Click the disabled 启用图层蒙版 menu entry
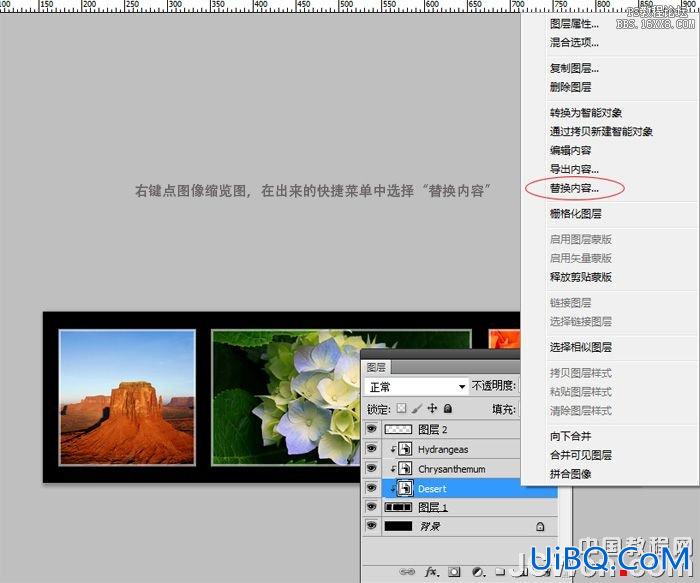 [581, 239]
